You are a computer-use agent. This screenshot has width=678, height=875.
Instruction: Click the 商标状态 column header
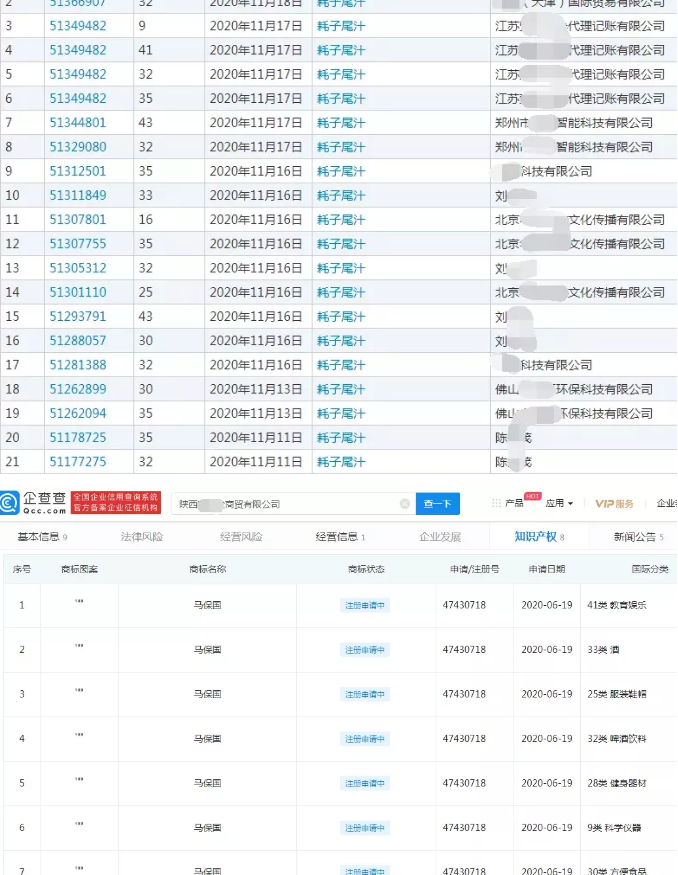click(366, 569)
